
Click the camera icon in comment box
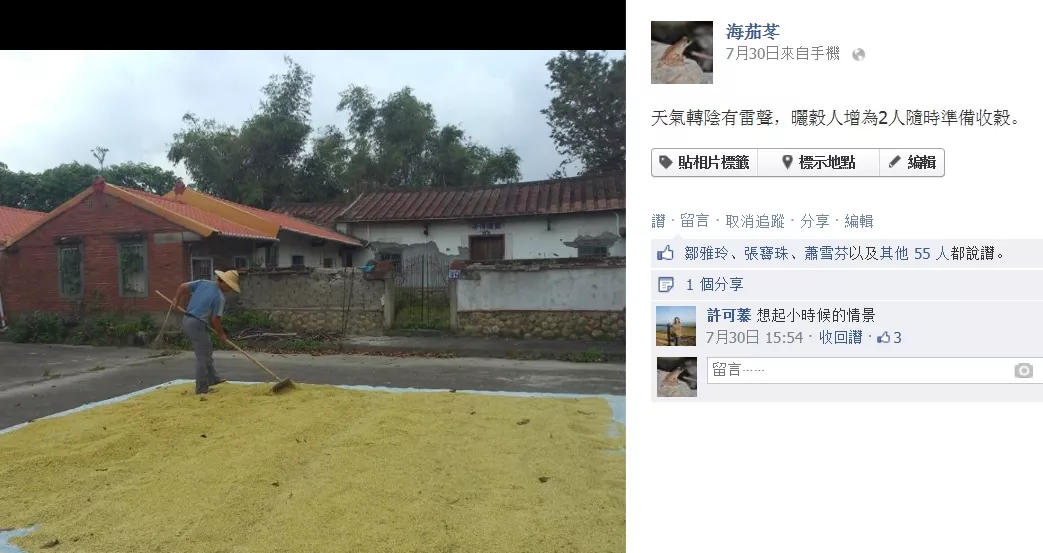(1023, 371)
